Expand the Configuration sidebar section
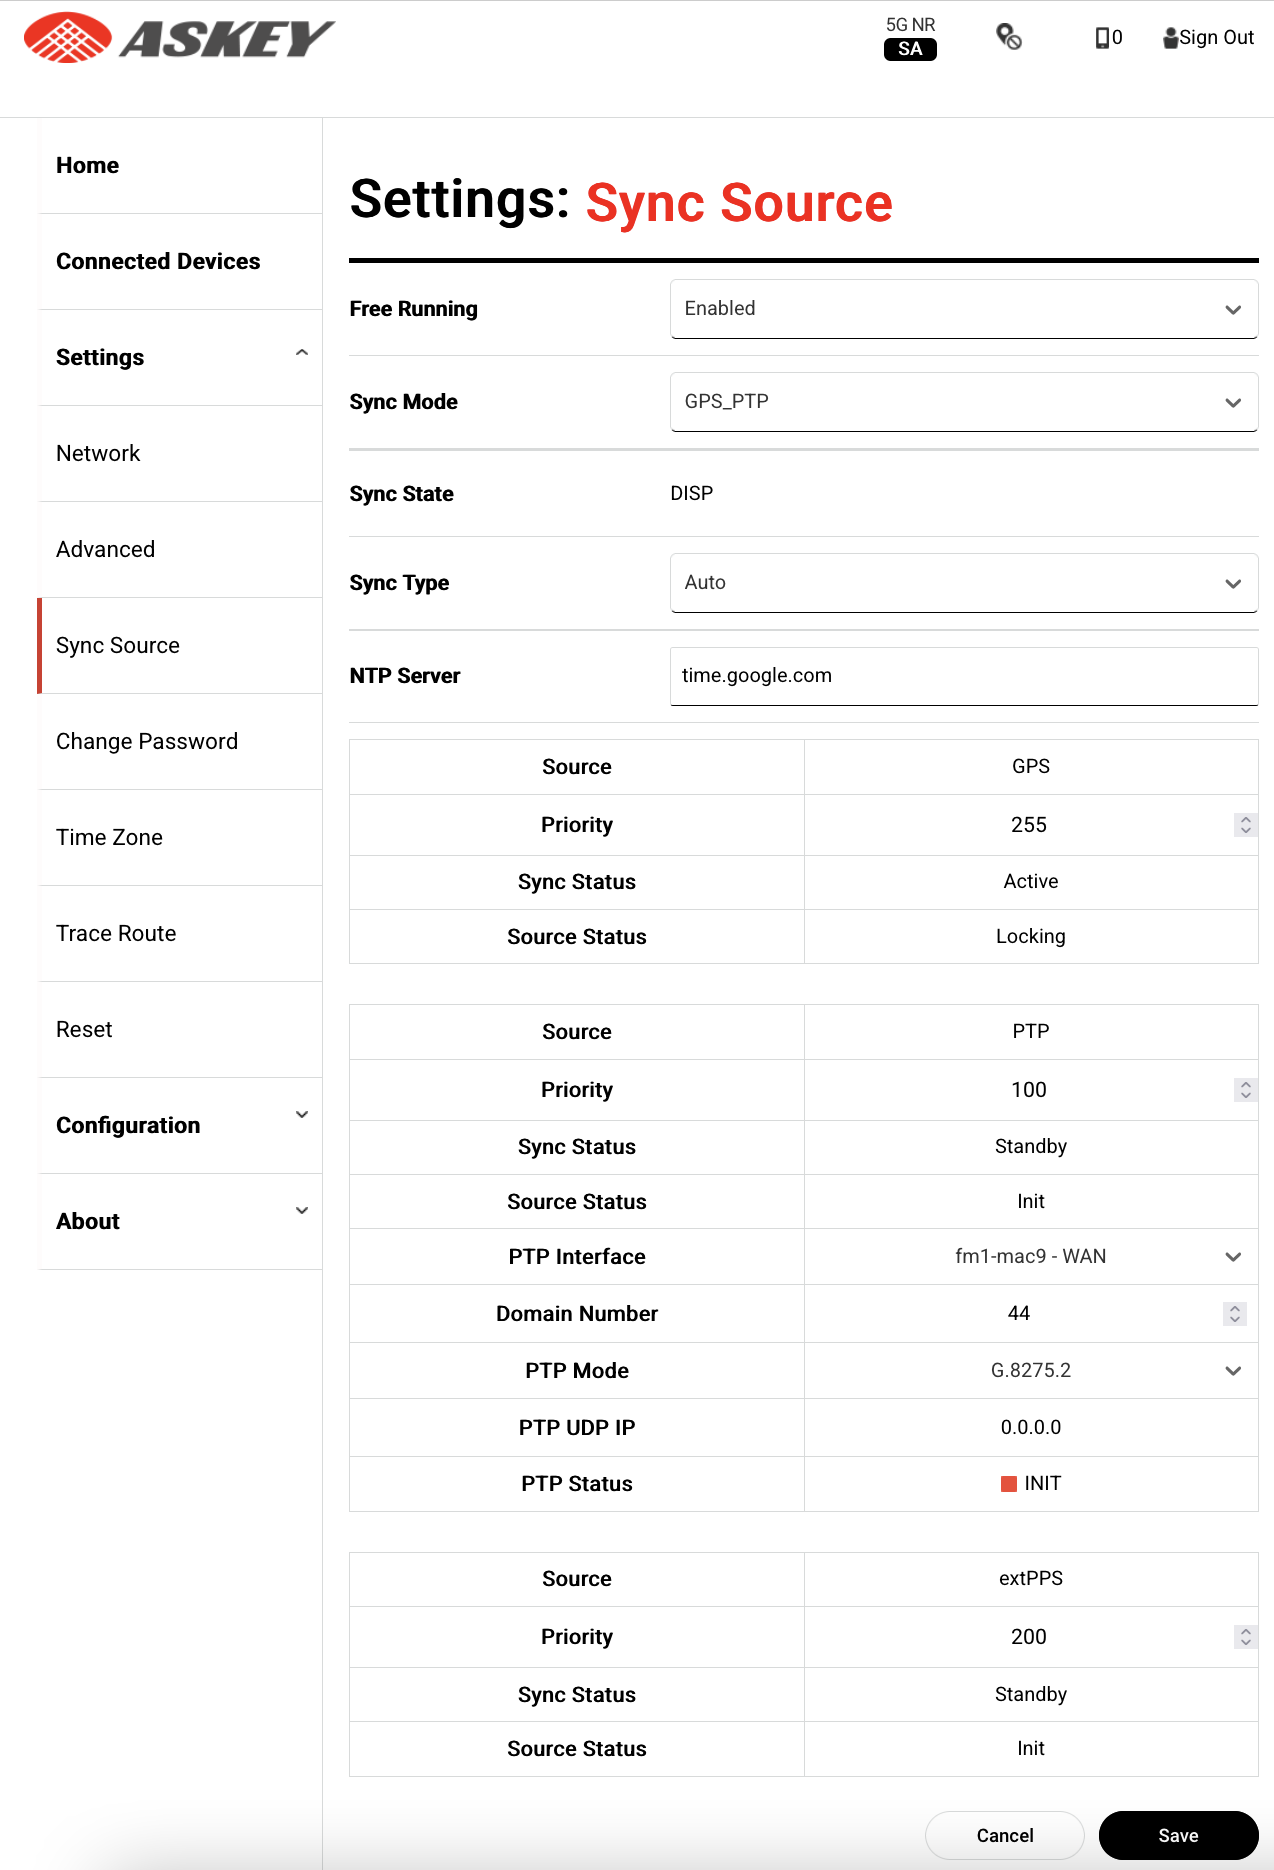This screenshot has height=1870, width=1274. point(301,1115)
